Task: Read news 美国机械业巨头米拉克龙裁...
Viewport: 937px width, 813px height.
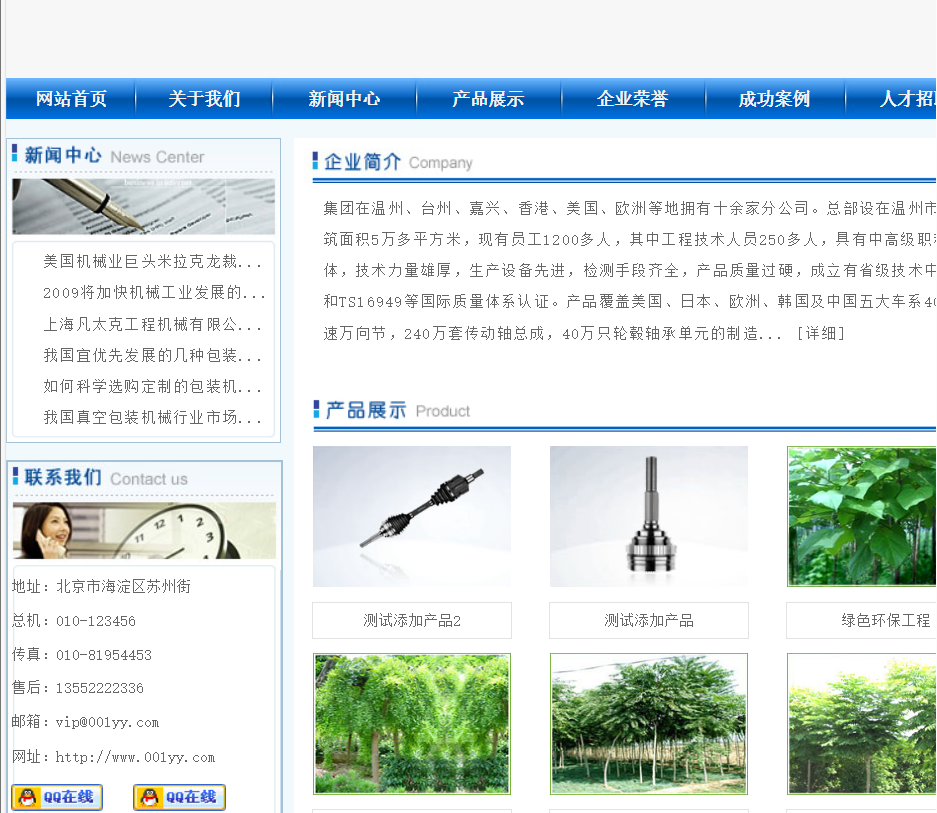Action: [x=152, y=262]
